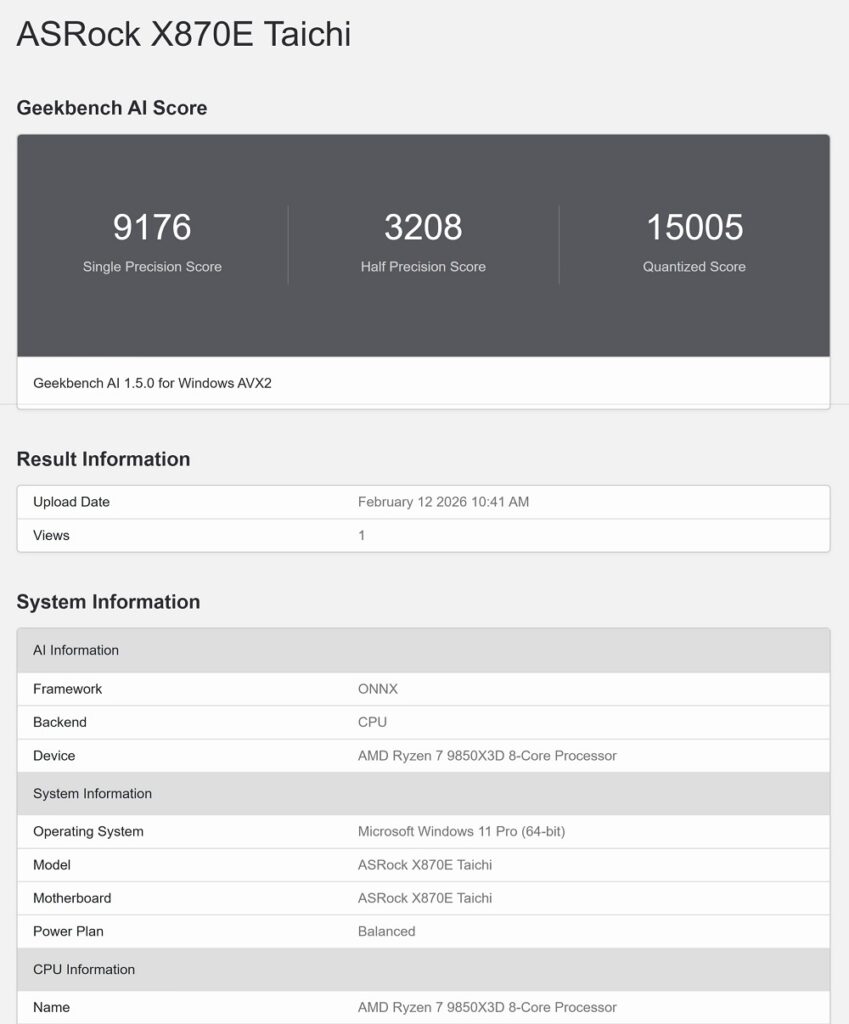Click Geekbench AI 1.5.0 for Windows AVX2 text
The height and width of the screenshot is (1024, 849).
coord(152,383)
